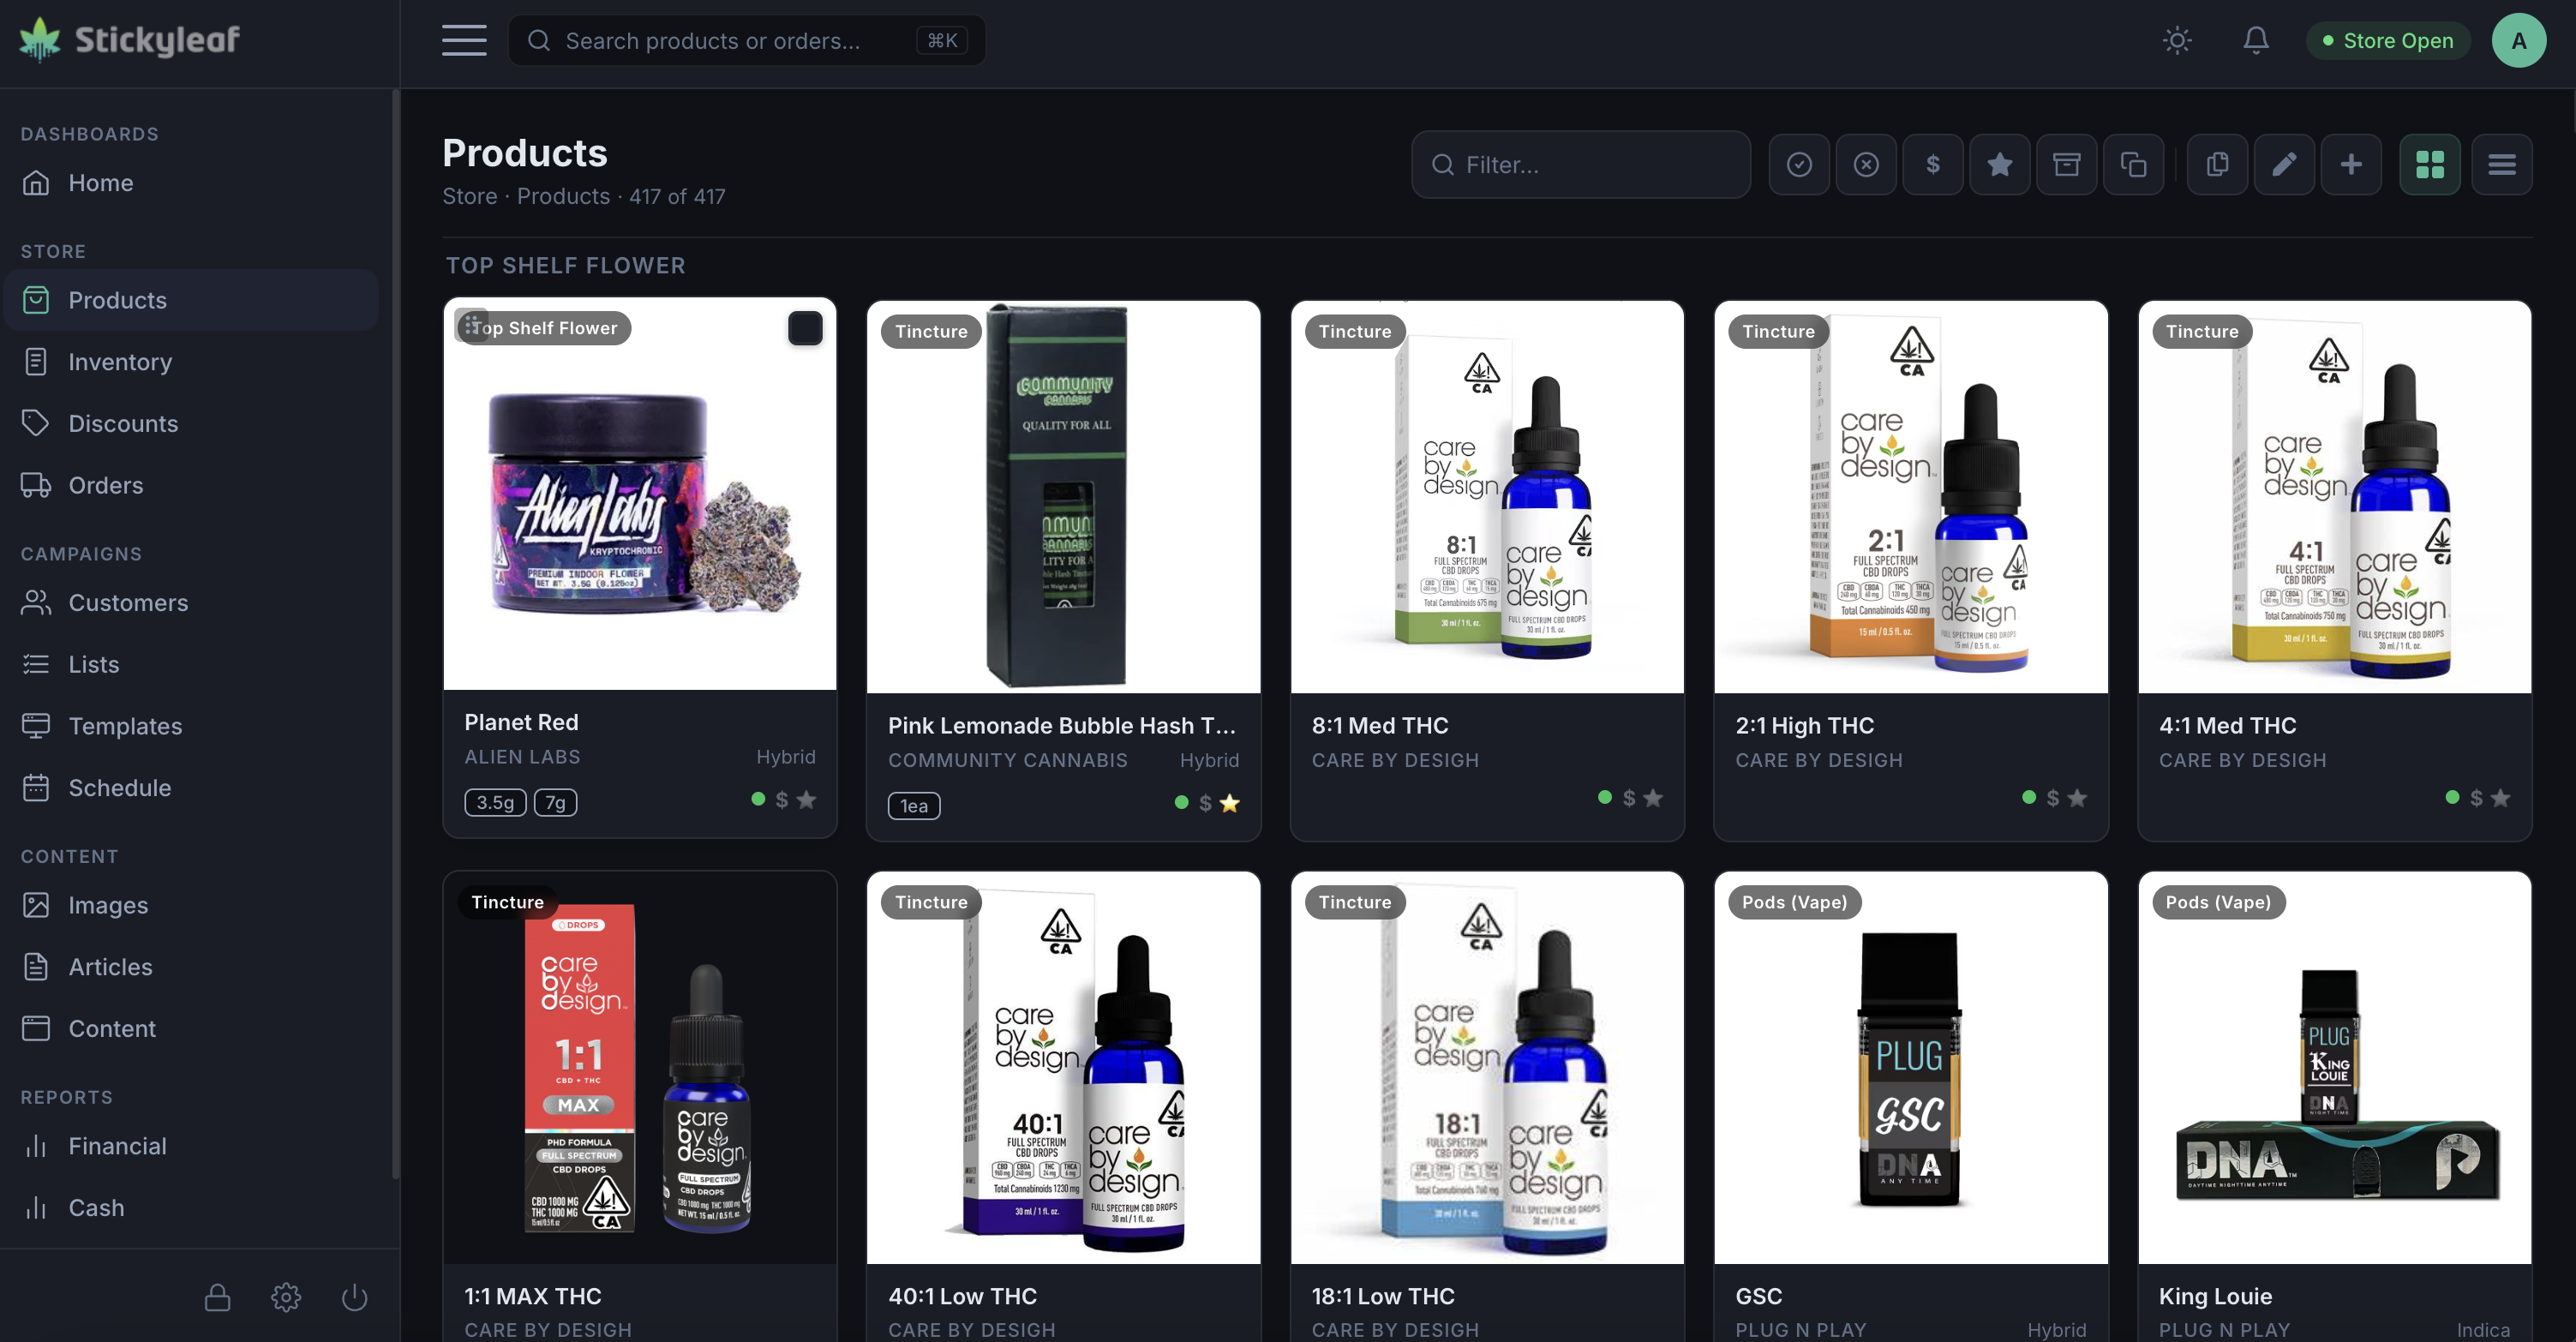Go to the Inventory sidebar item
The width and height of the screenshot is (2576, 1342).
[x=121, y=361]
